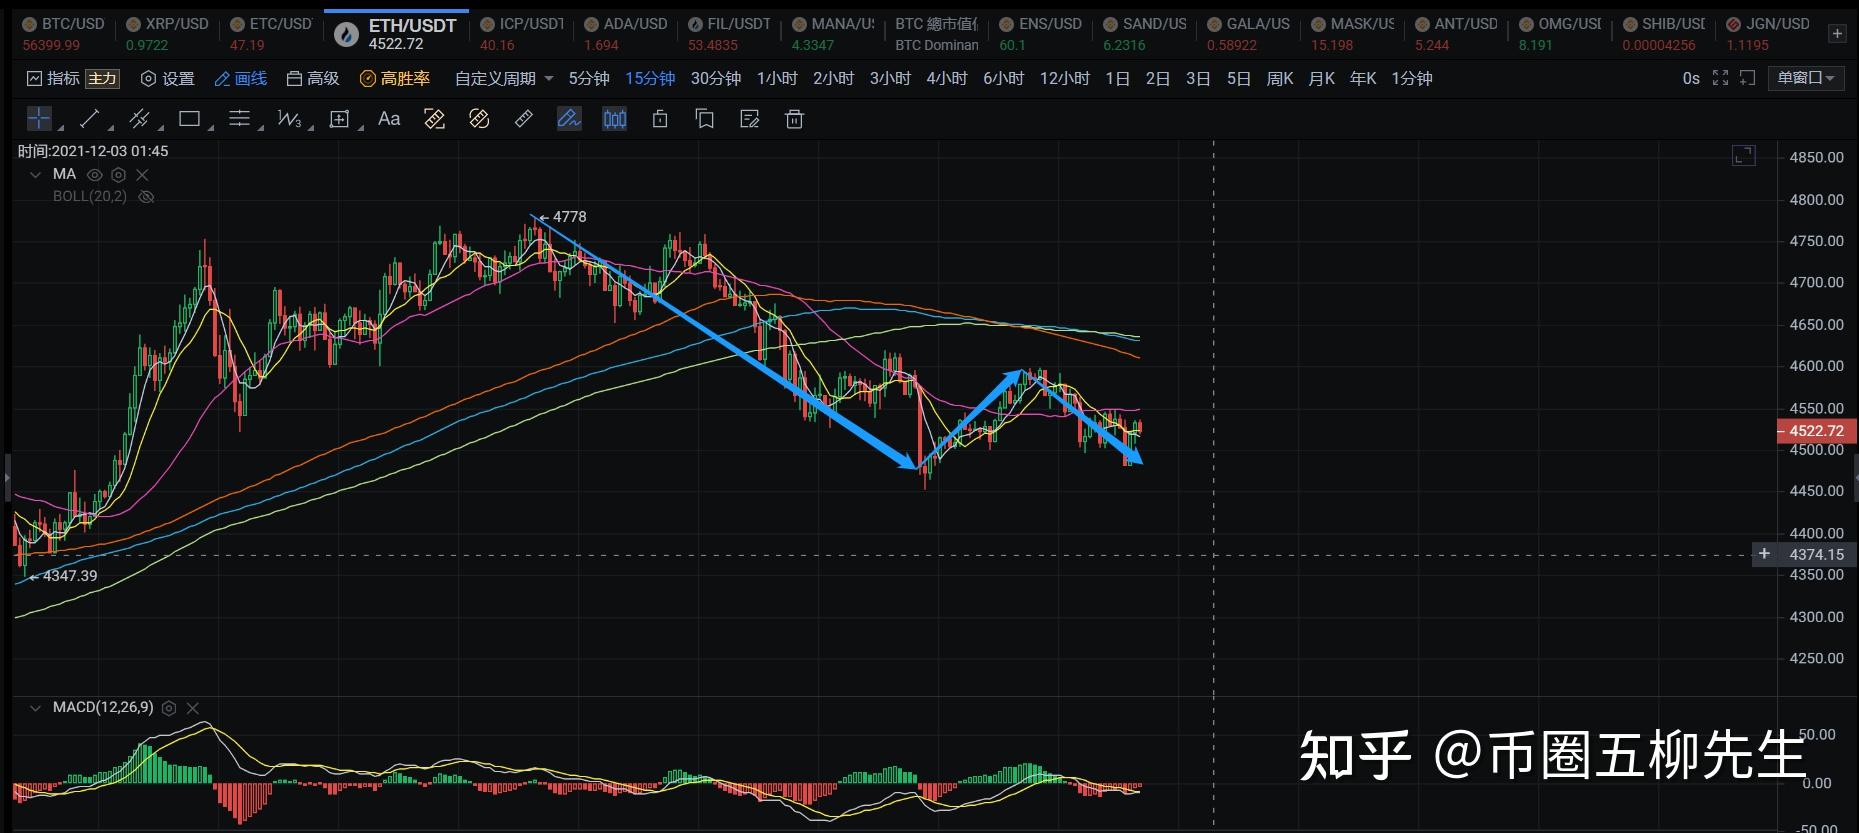The height and width of the screenshot is (833, 1859).
Task: Expand wave tool submenu arrow
Action: 310,128
